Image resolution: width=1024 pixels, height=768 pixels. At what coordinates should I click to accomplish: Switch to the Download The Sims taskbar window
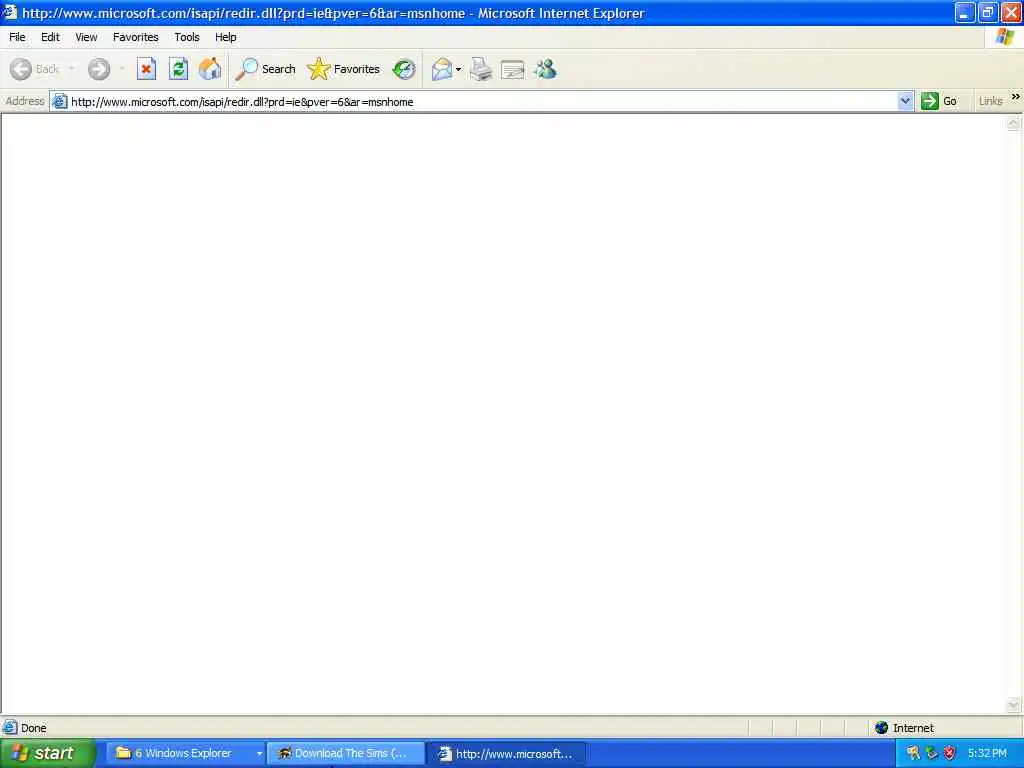point(346,754)
